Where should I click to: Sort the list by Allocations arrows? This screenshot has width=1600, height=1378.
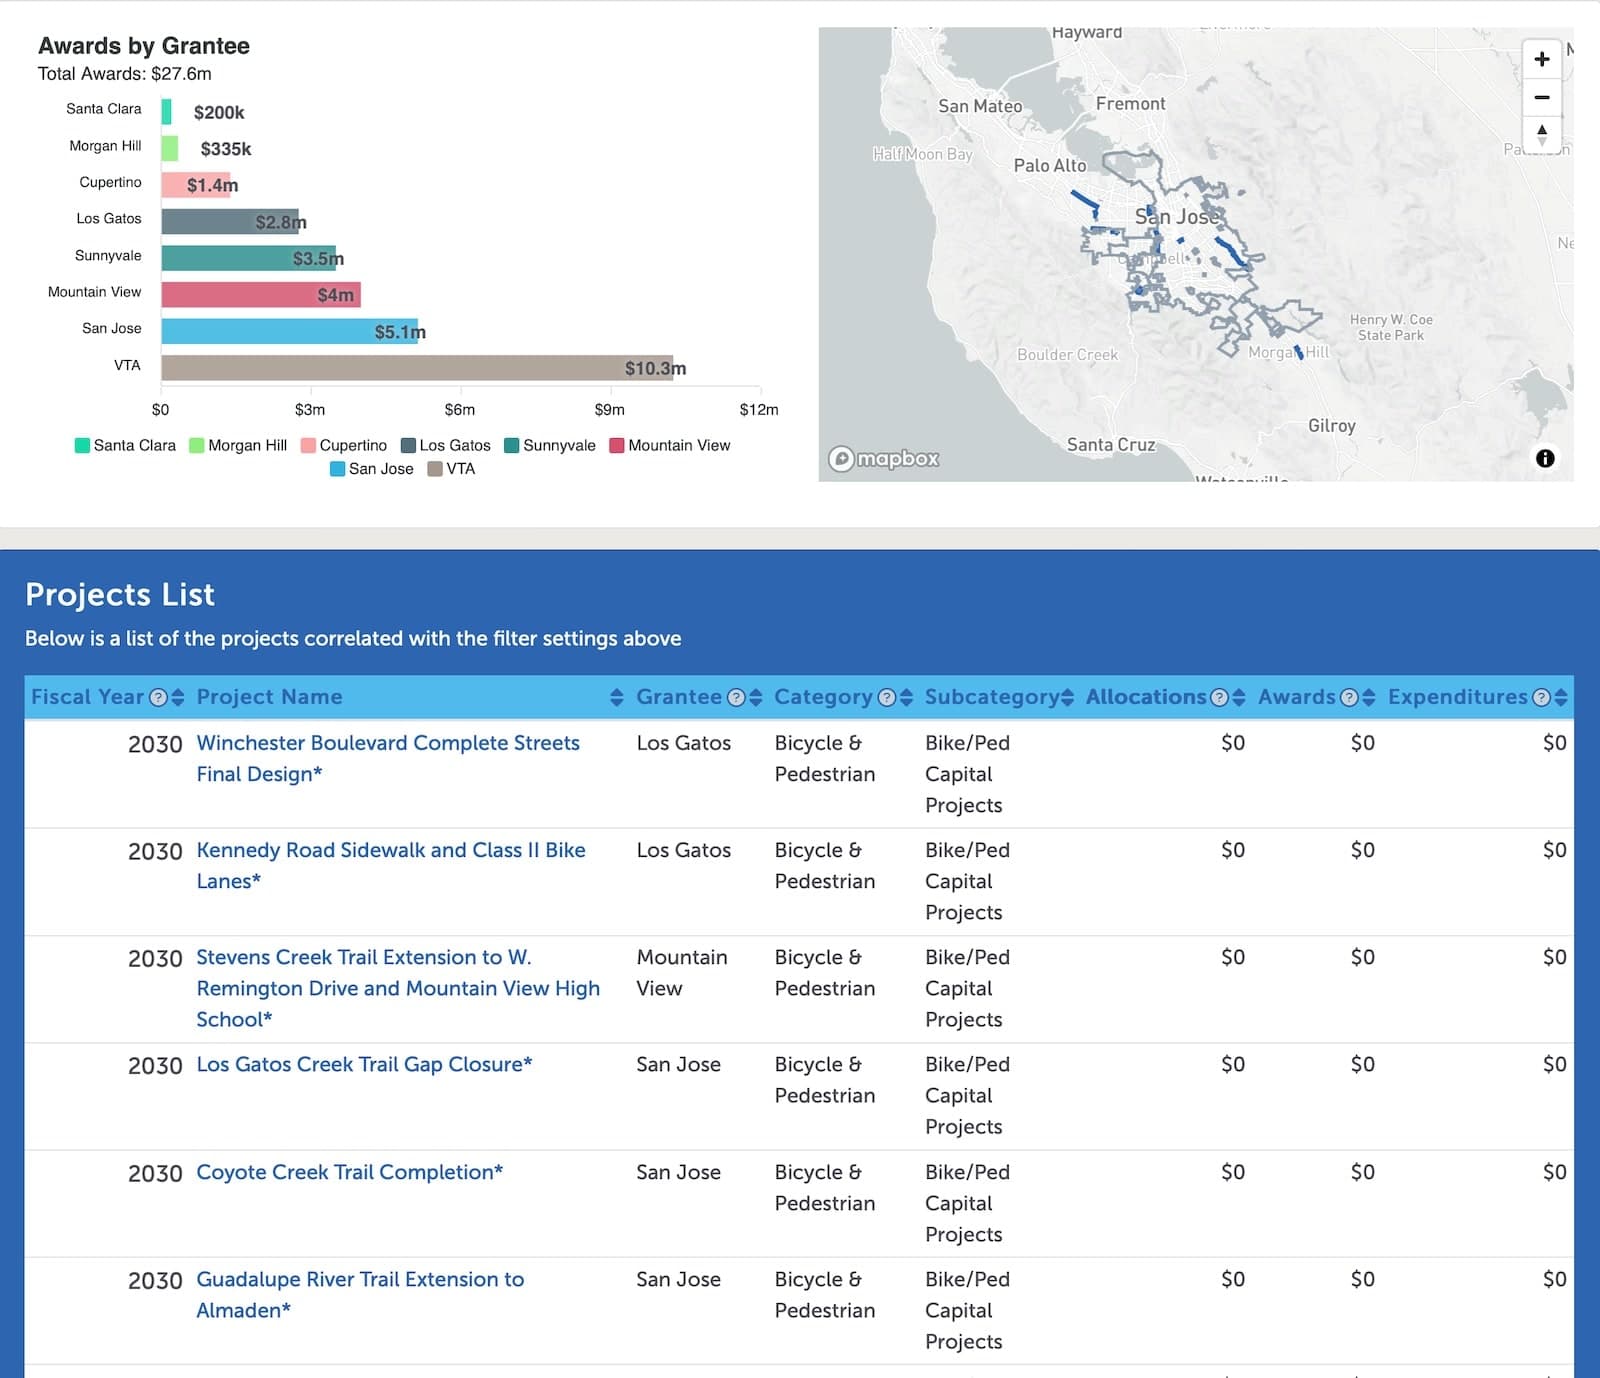click(1239, 697)
